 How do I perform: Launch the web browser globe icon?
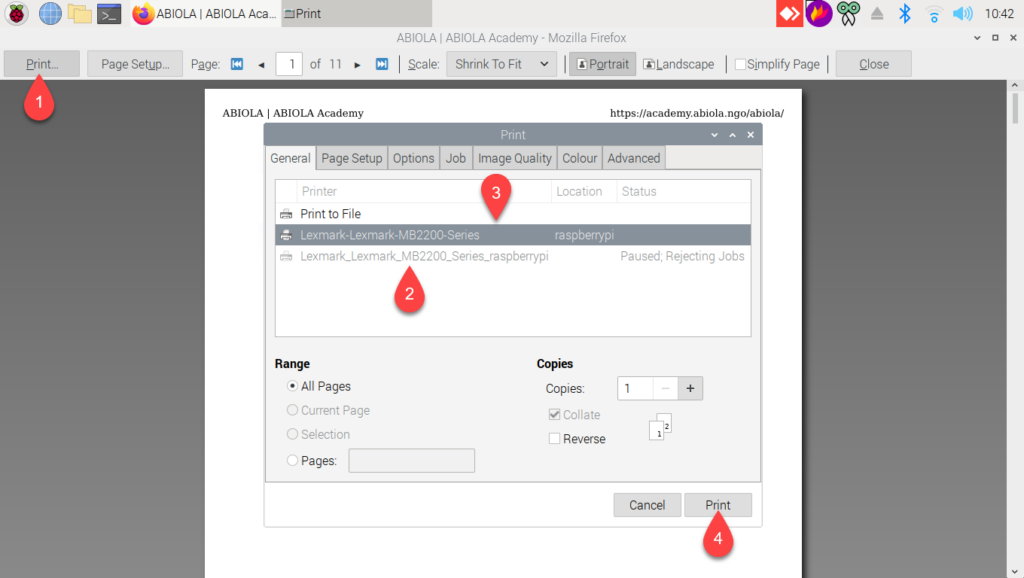pos(50,13)
